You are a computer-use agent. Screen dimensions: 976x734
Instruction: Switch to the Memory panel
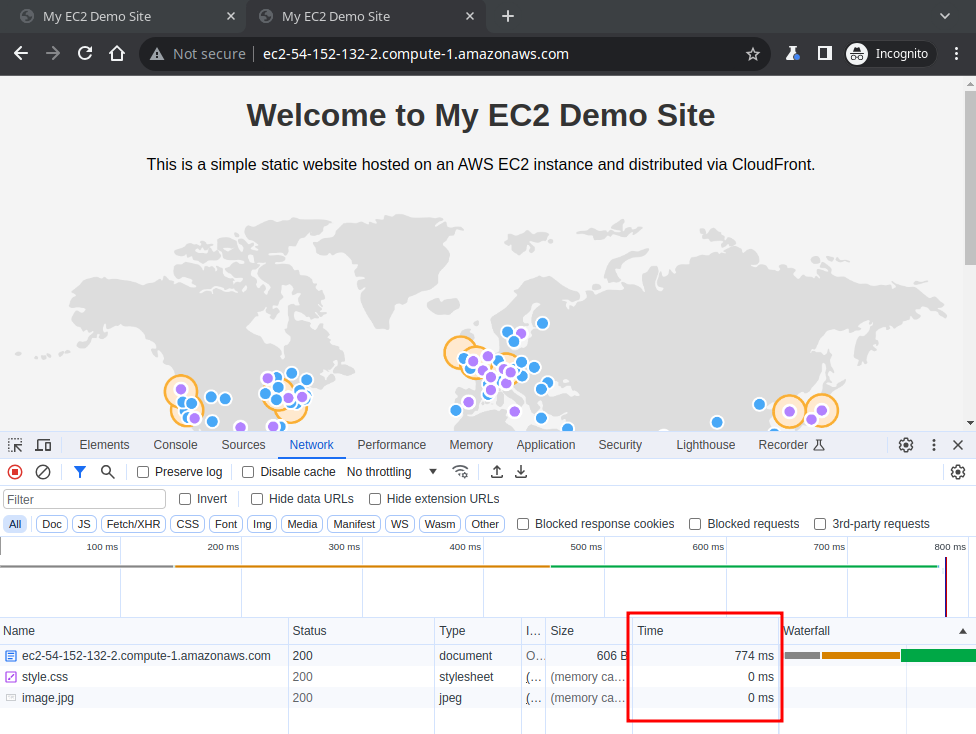(x=471, y=445)
